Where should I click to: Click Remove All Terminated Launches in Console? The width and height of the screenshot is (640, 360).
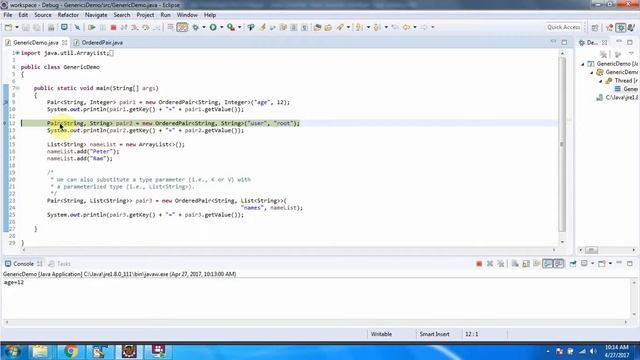501,264
